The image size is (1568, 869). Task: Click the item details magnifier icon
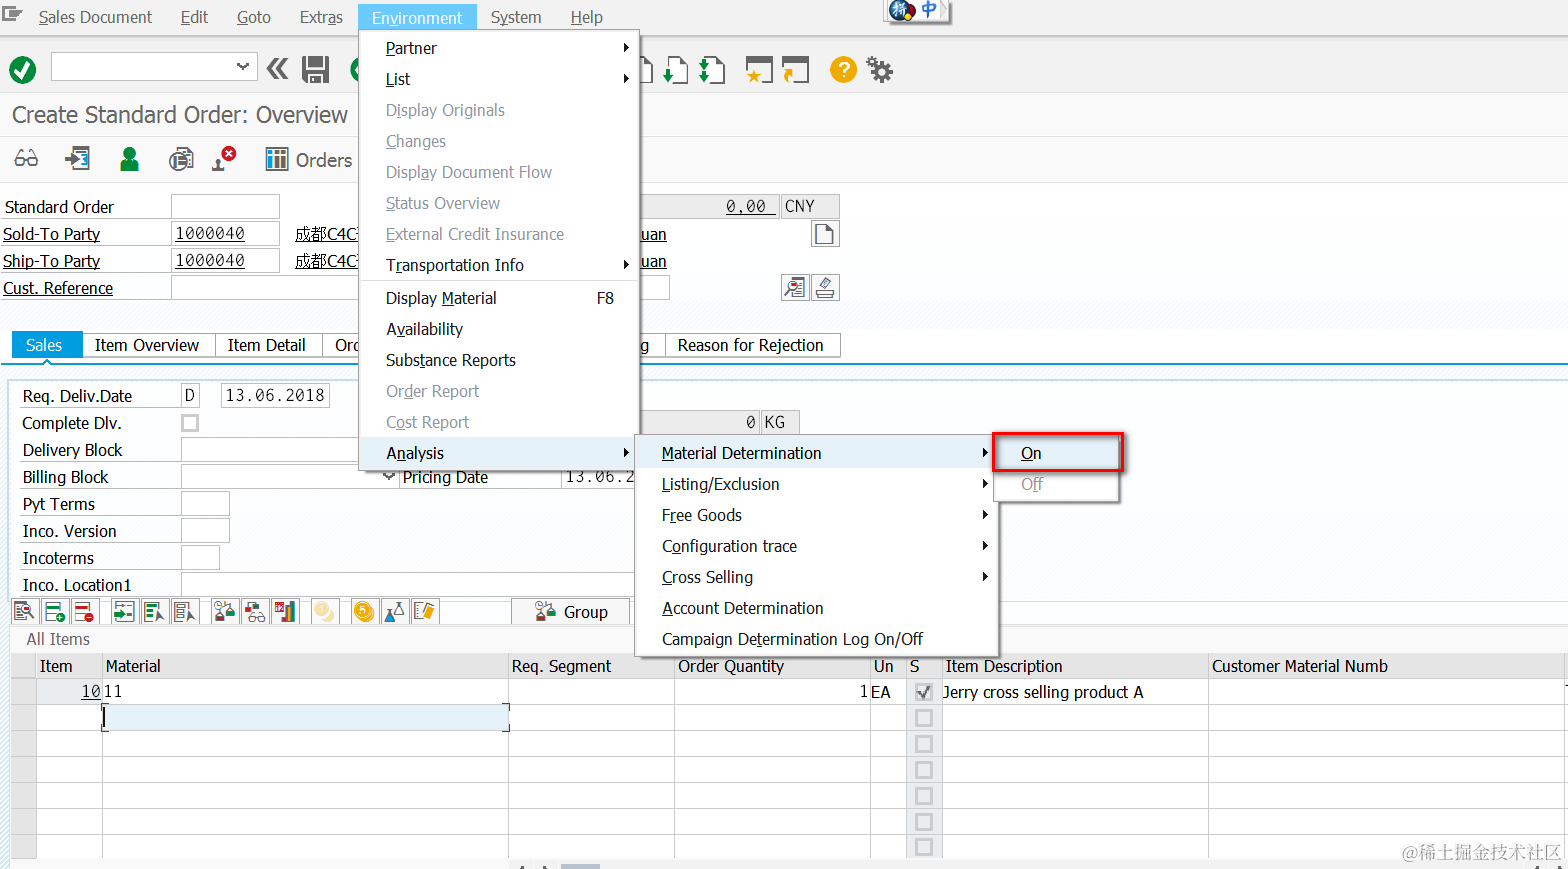pyautogui.click(x=25, y=611)
